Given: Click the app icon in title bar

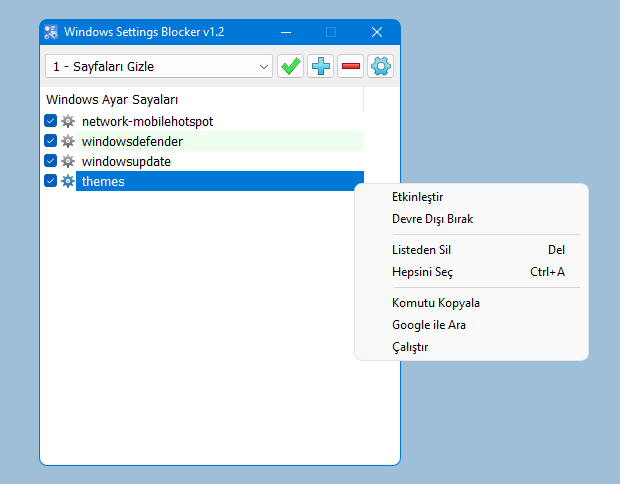Looking at the screenshot, I should 51,32.
